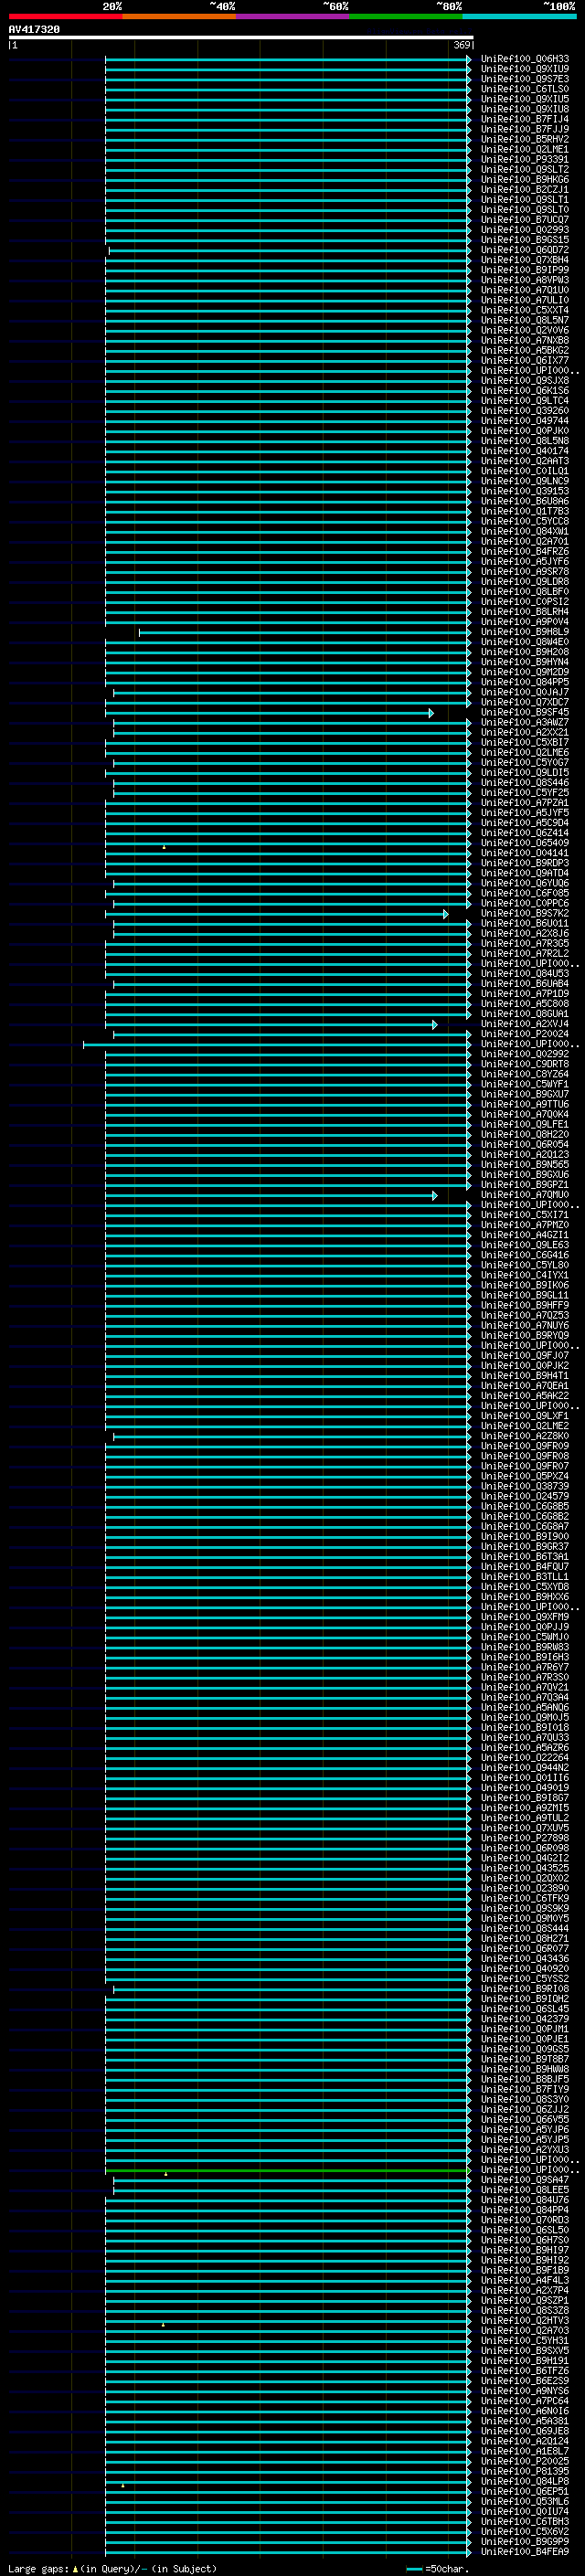
Task: Select the UniRef100_B2CZJ1 label
Action: click(x=525, y=190)
